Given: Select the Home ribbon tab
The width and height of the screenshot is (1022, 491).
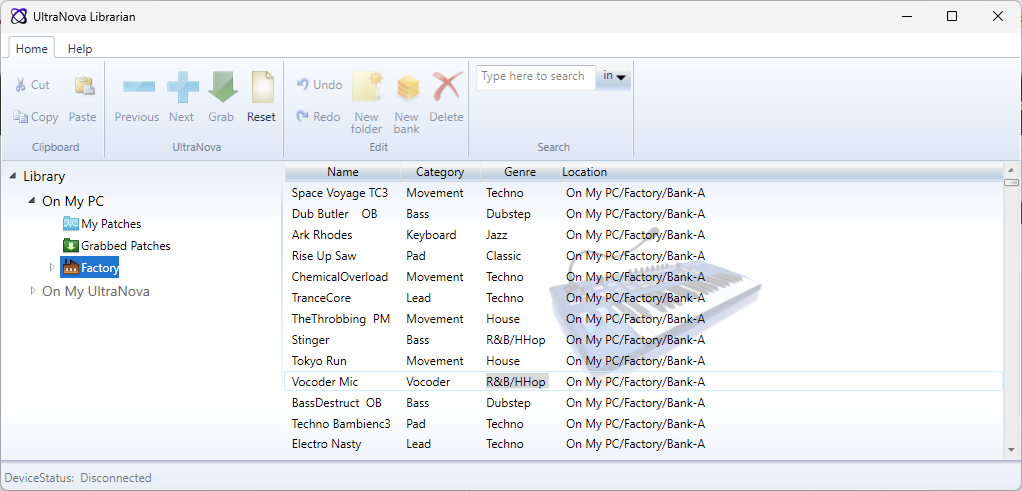Looking at the screenshot, I should pos(32,49).
